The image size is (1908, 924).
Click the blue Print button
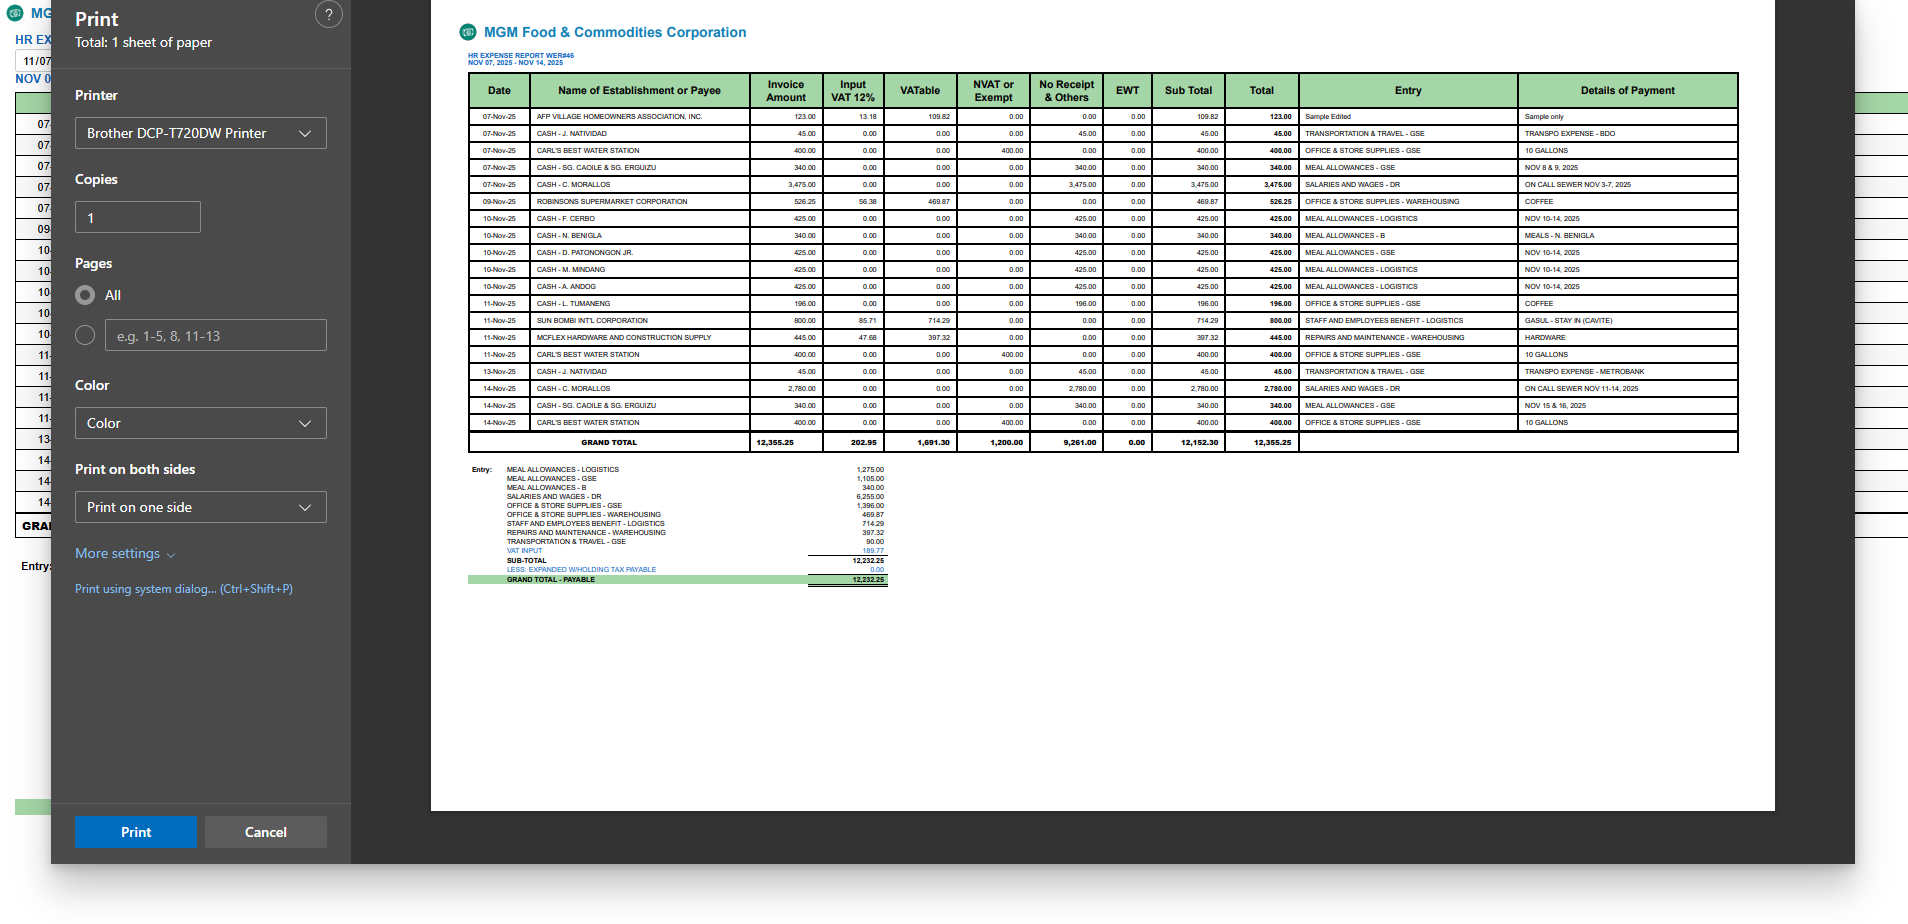click(136, 832)
